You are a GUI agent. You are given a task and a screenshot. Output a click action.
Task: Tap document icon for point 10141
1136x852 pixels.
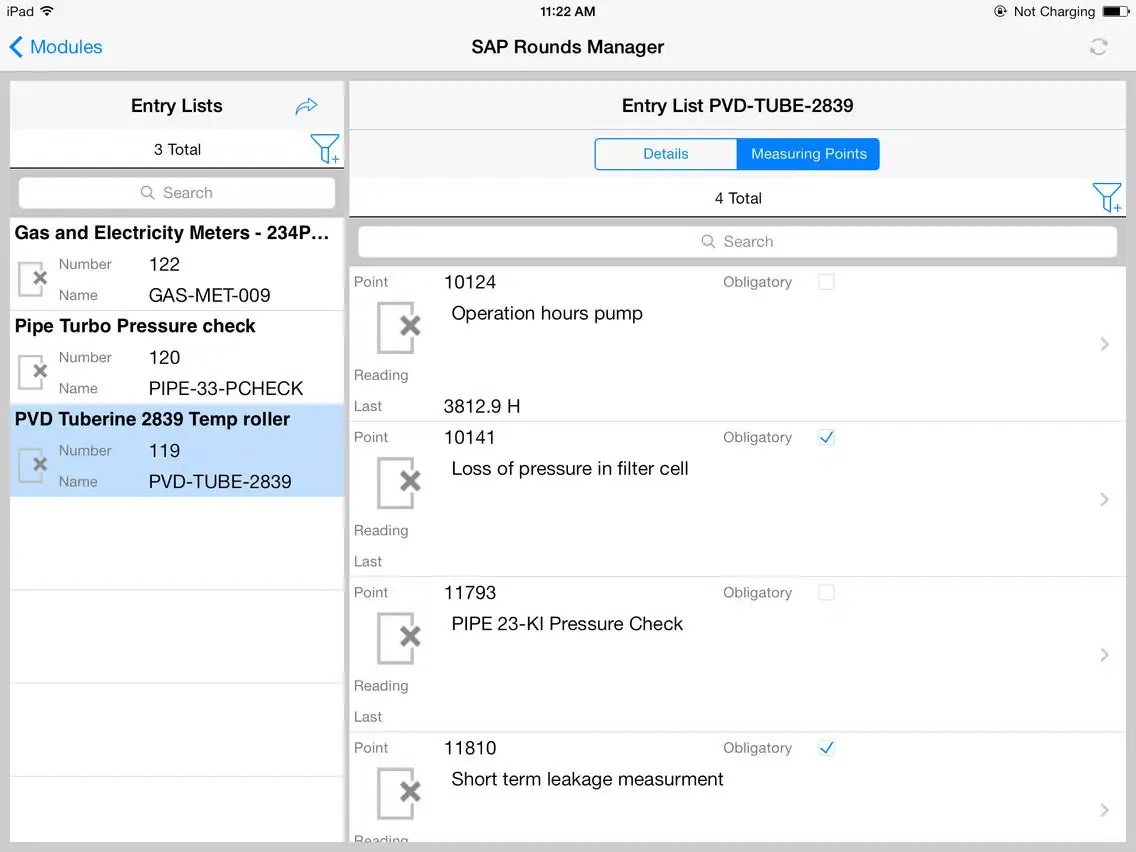[398, 483]
